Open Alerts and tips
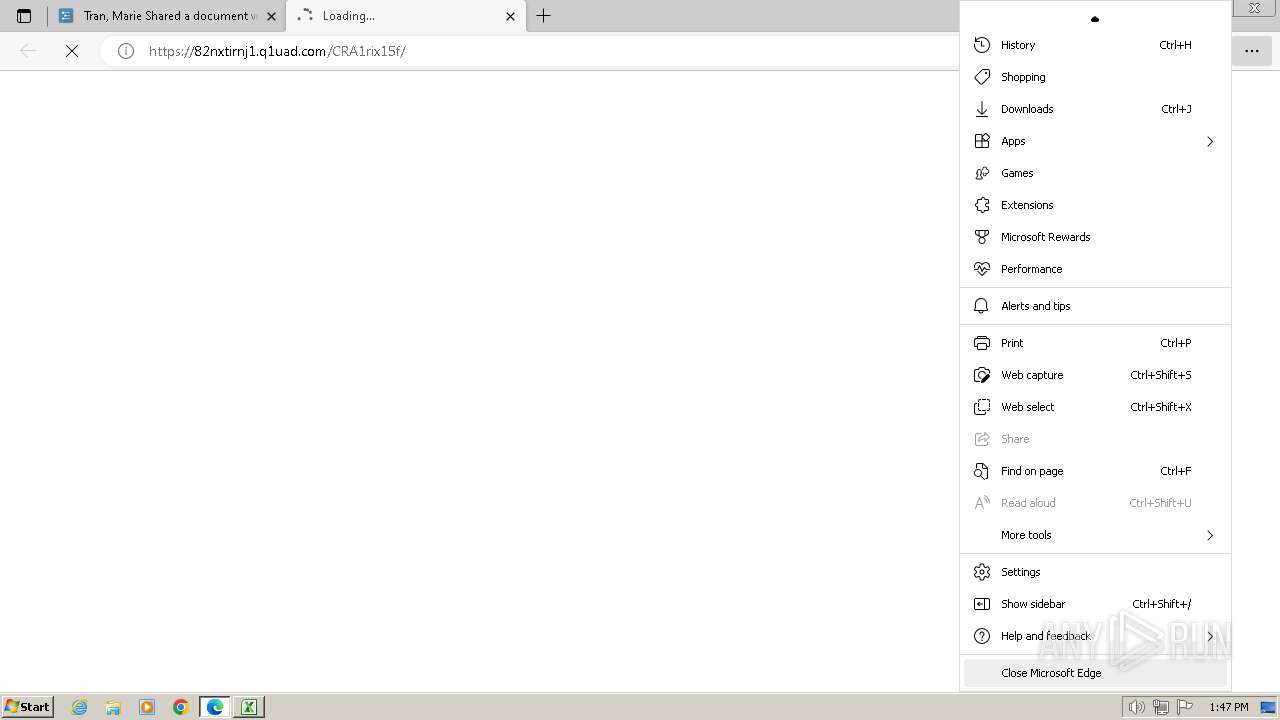 click(x=1095, y=306)
